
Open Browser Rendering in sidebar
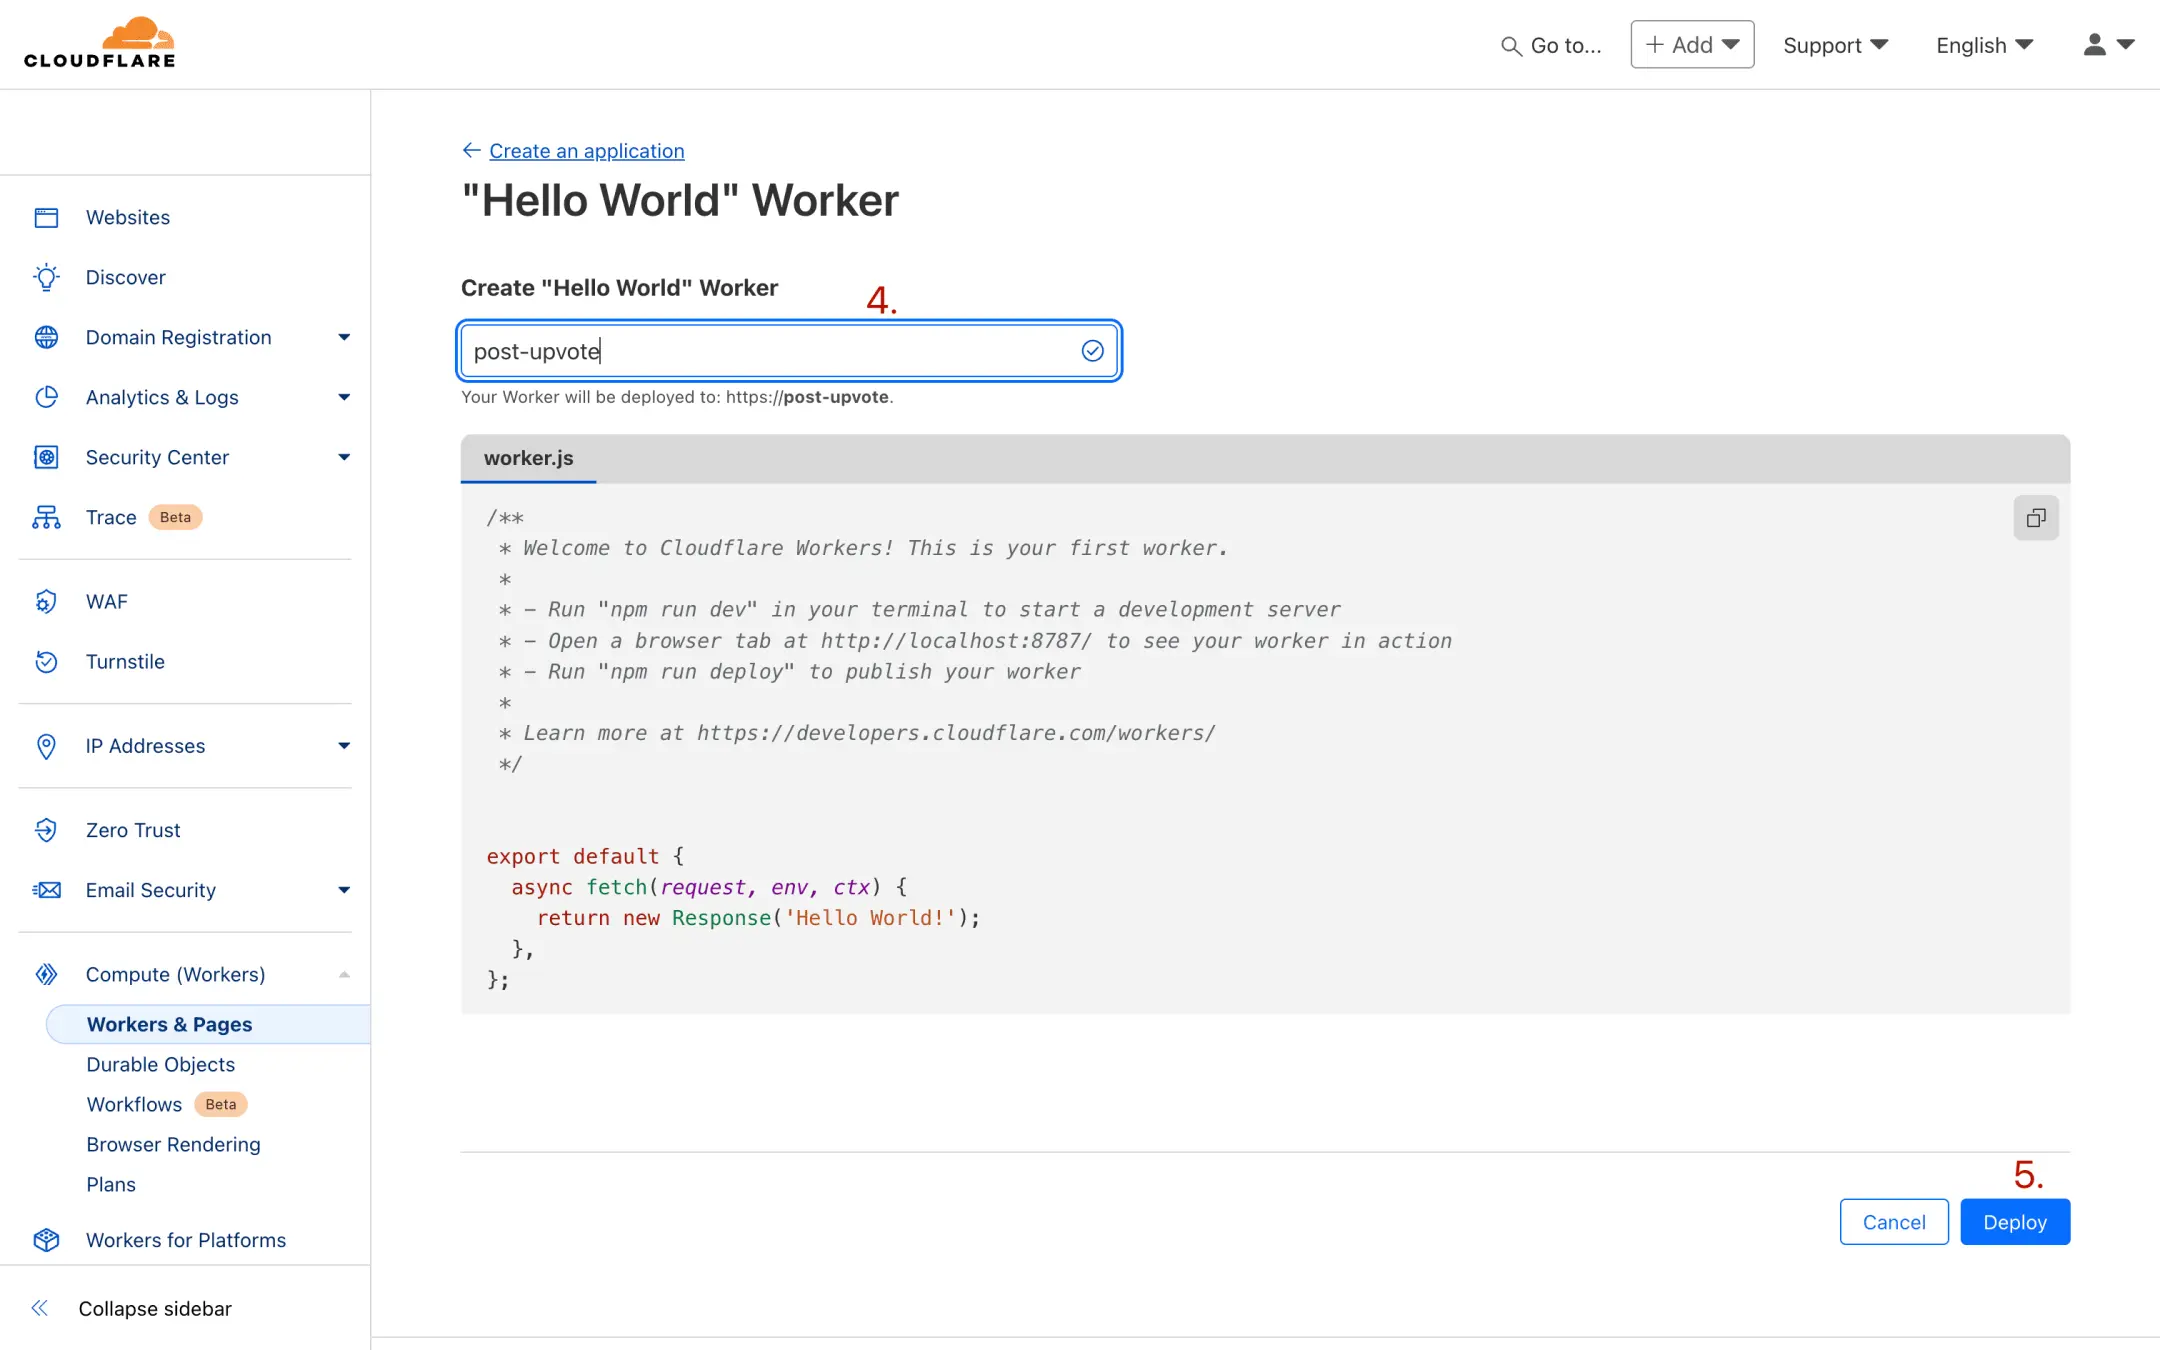[173, 1144]
